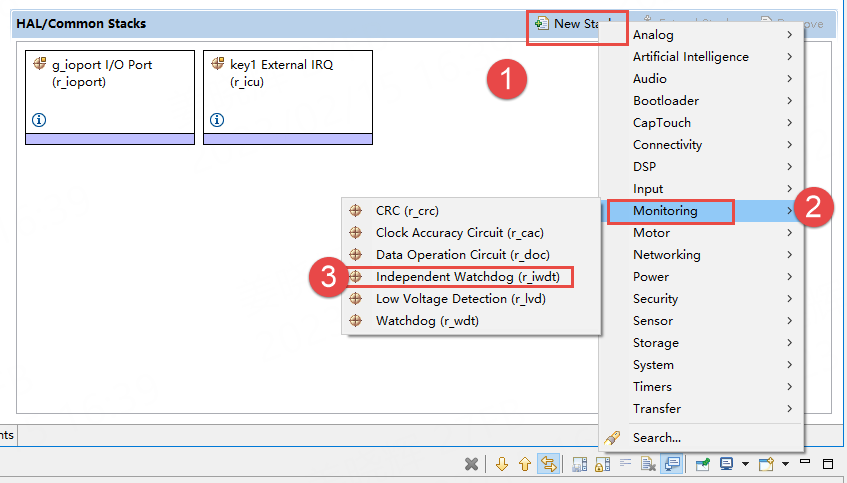Click the pin console icon
The image size is (847, 483).
coord(703,464)
